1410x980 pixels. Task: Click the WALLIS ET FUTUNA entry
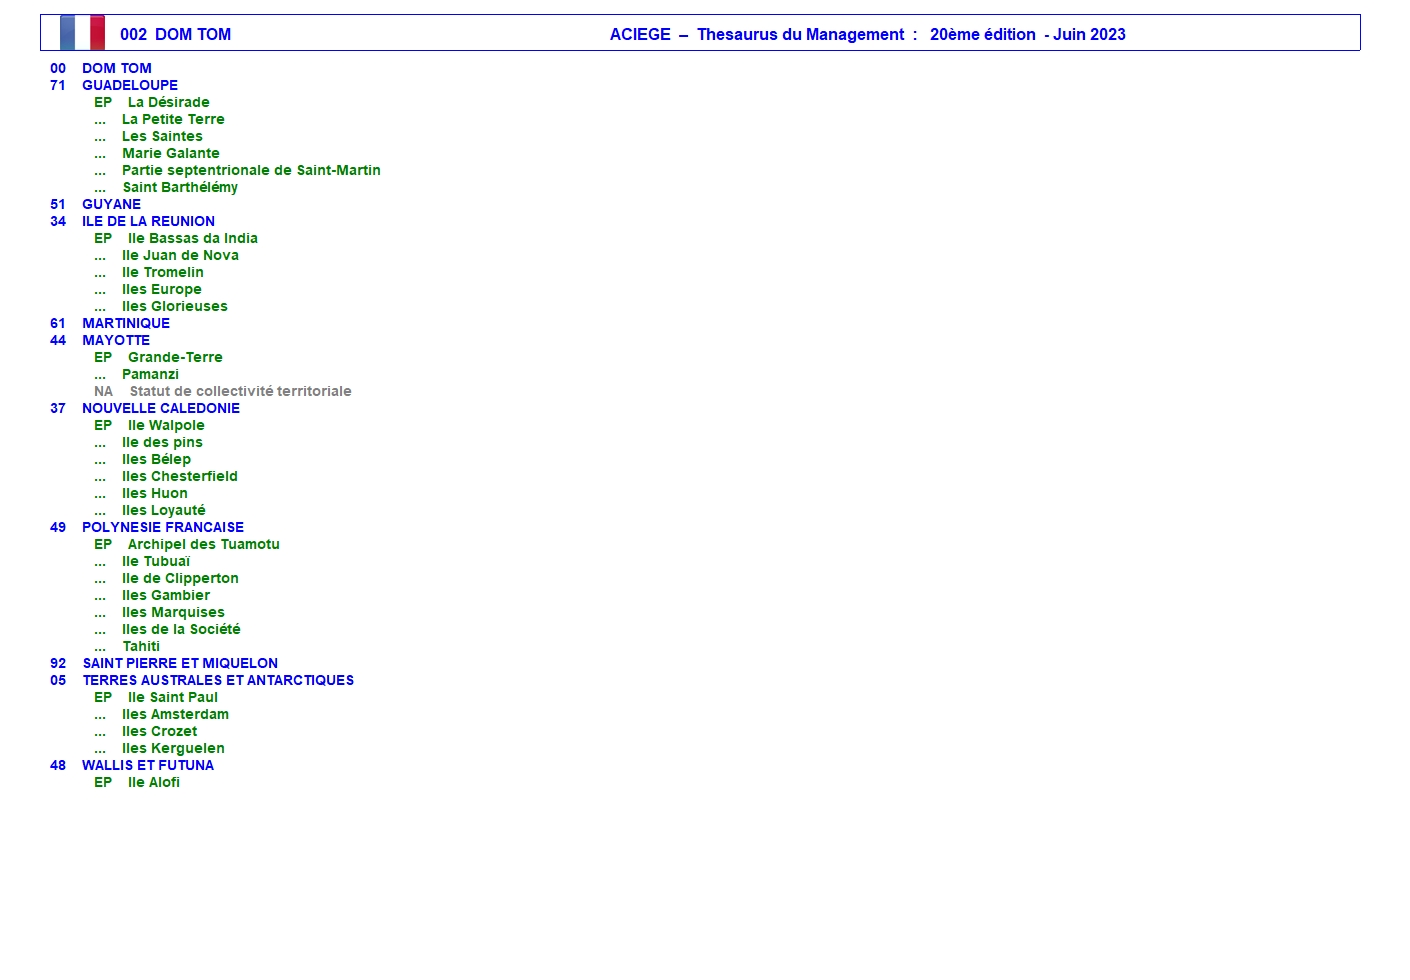coord(148,765)
